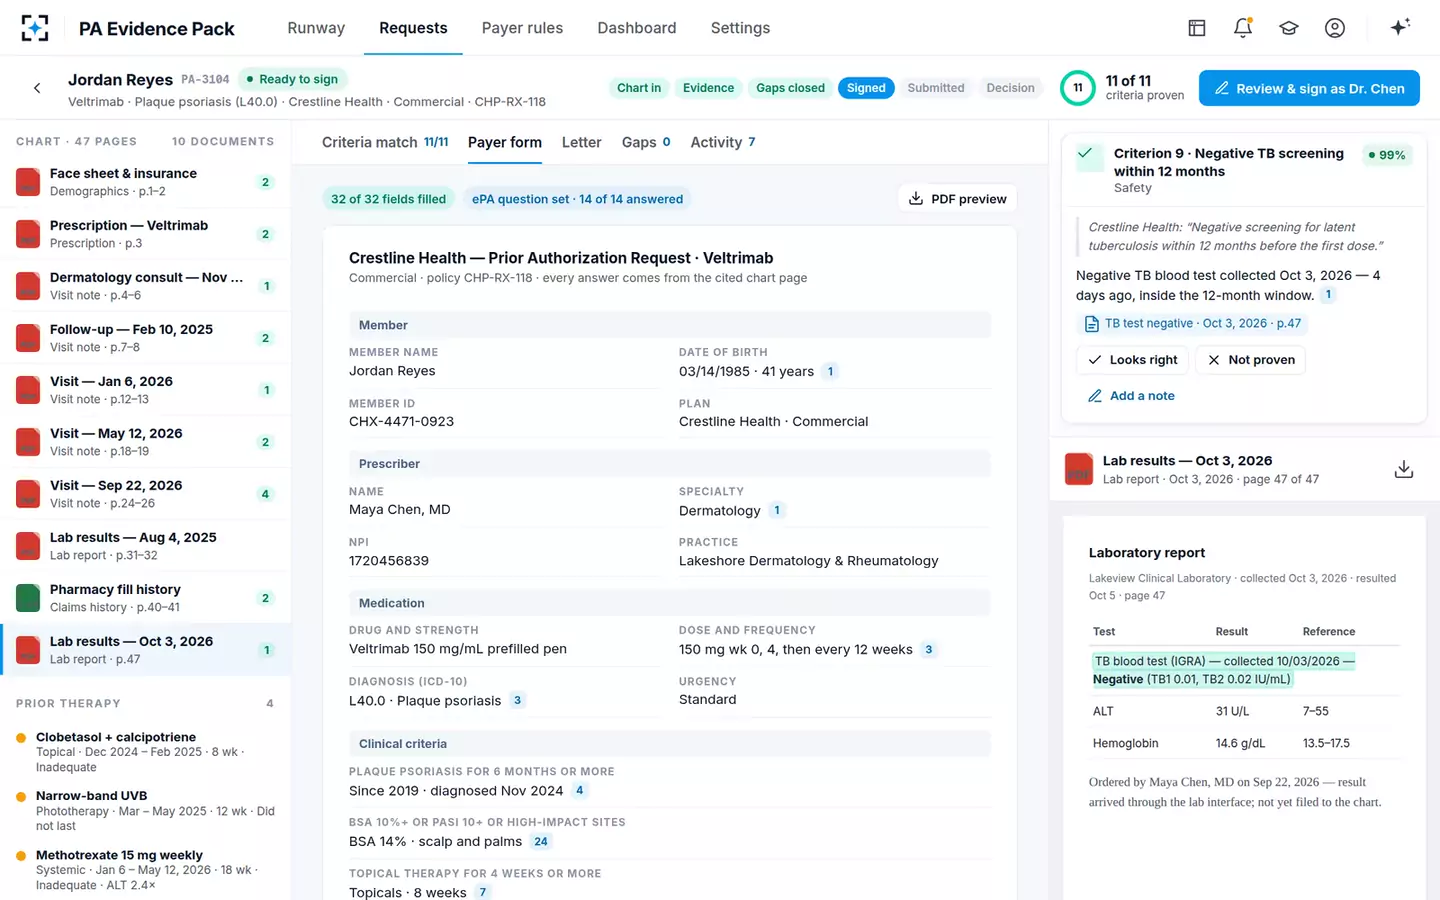Open Visit — Sep 22, 2026 document
Screen dimensions: 1440x900
[x=146, y=494]
